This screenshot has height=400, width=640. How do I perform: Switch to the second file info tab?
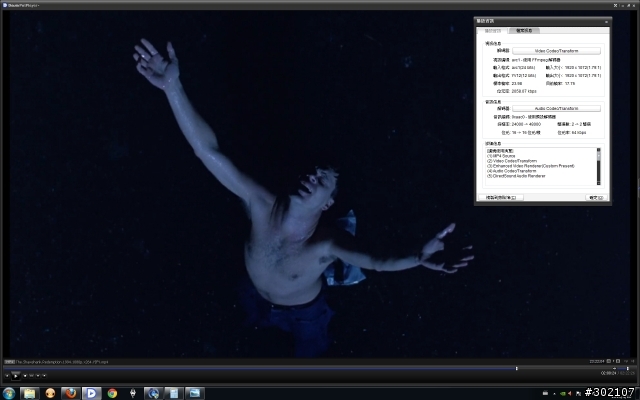point(524,31)
